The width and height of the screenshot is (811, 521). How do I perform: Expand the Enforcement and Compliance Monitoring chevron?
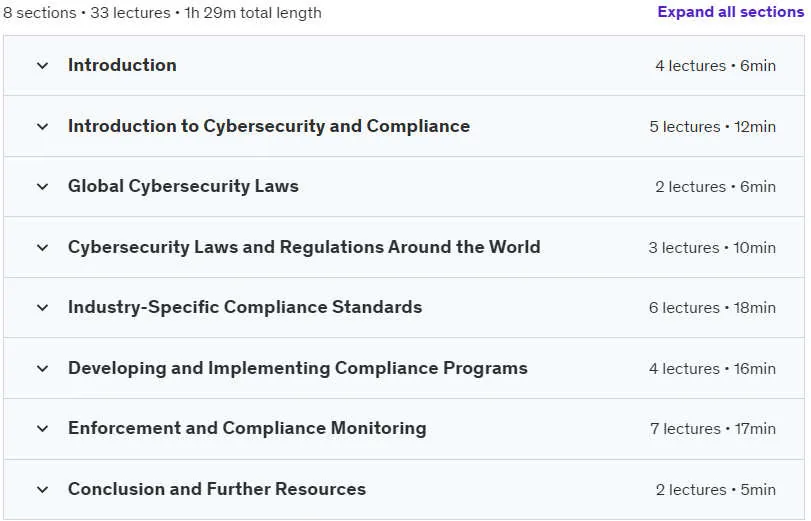[42, 429]
